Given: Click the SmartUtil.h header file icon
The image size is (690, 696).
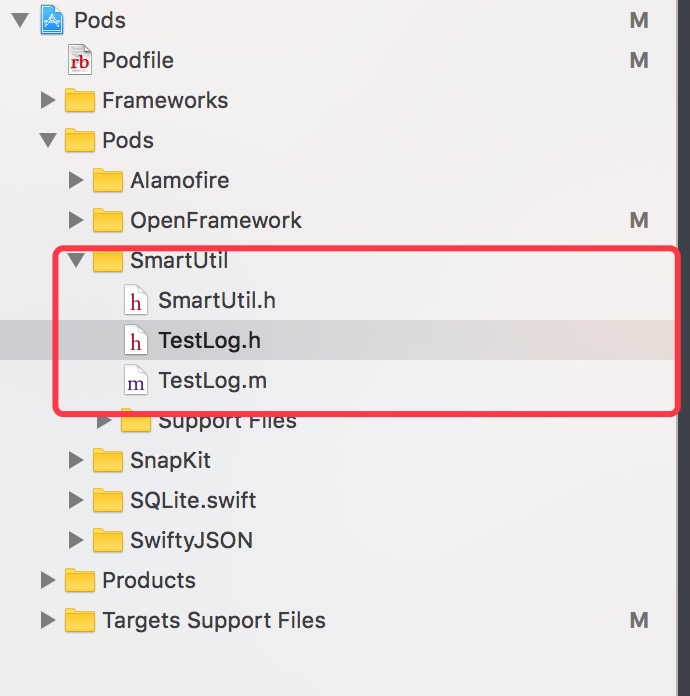Looking at the screenshot, I should click(135, 301).
